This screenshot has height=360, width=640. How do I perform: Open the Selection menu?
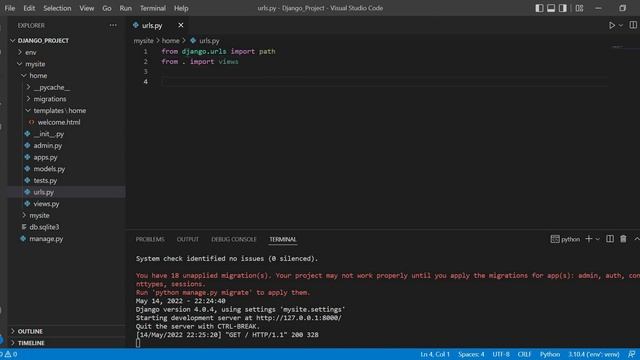point(57,8)
